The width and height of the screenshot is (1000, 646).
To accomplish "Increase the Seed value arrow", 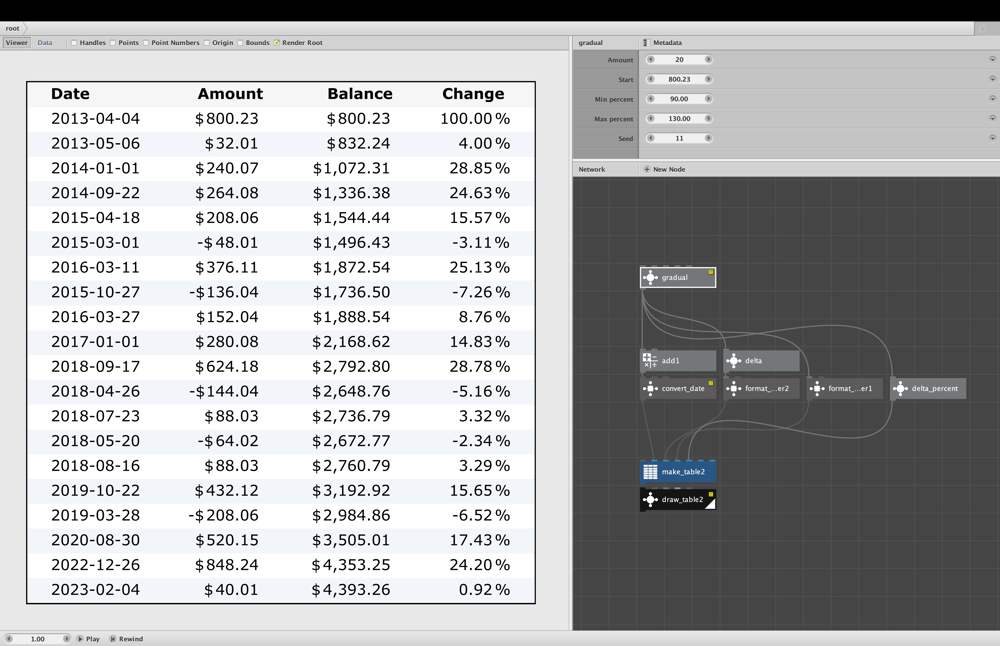I will 708,138.
